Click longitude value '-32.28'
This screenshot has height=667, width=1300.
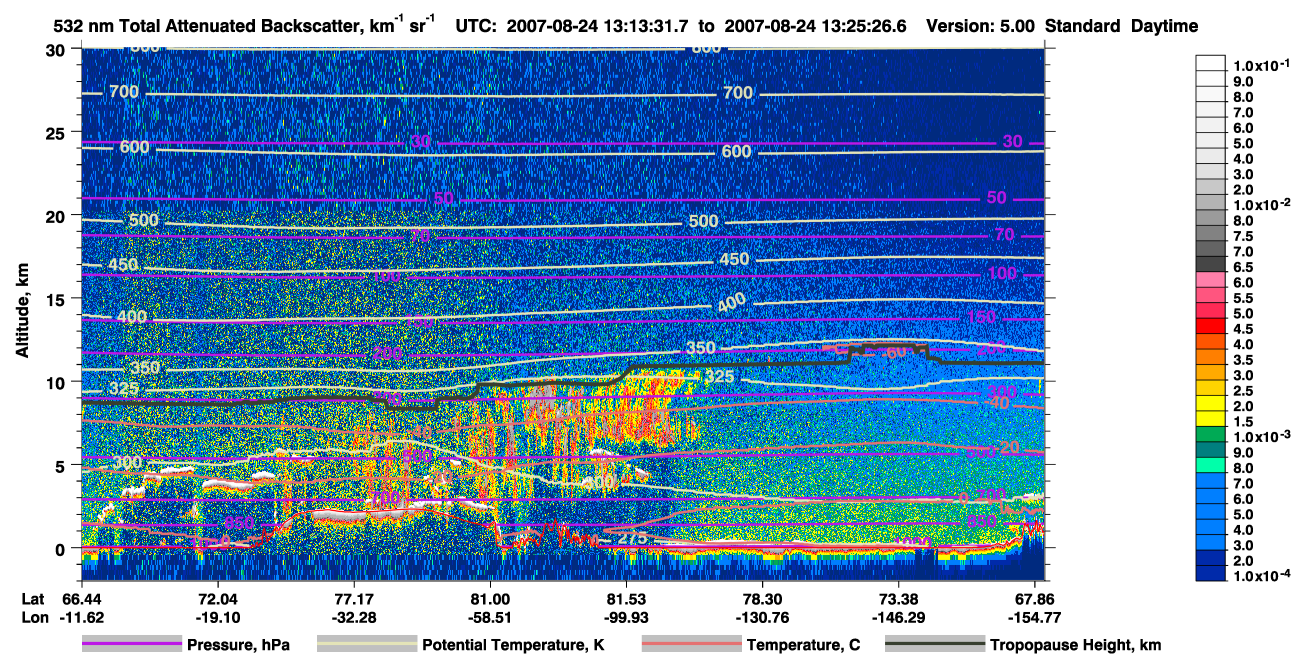(354, 617)
